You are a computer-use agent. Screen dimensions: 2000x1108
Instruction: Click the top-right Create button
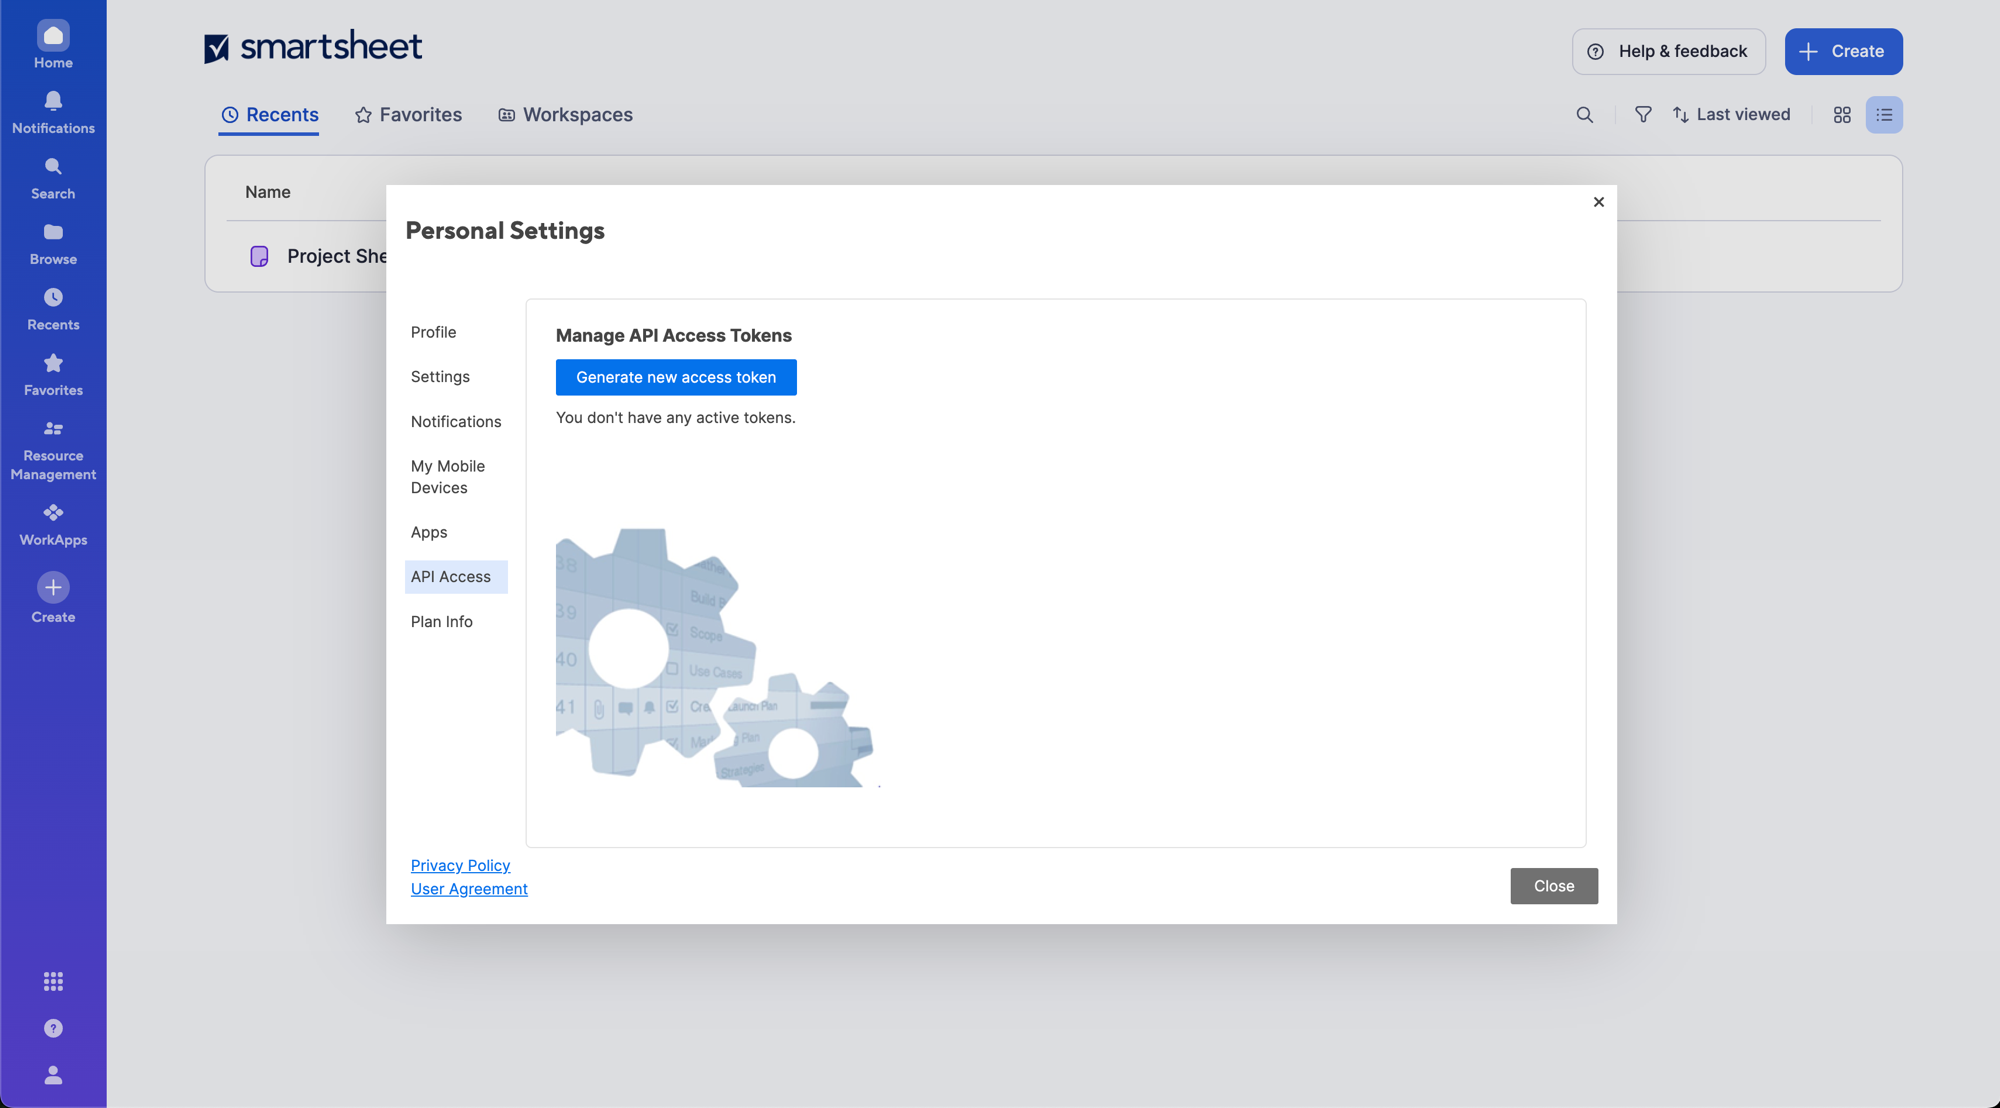pos(1843,51)
